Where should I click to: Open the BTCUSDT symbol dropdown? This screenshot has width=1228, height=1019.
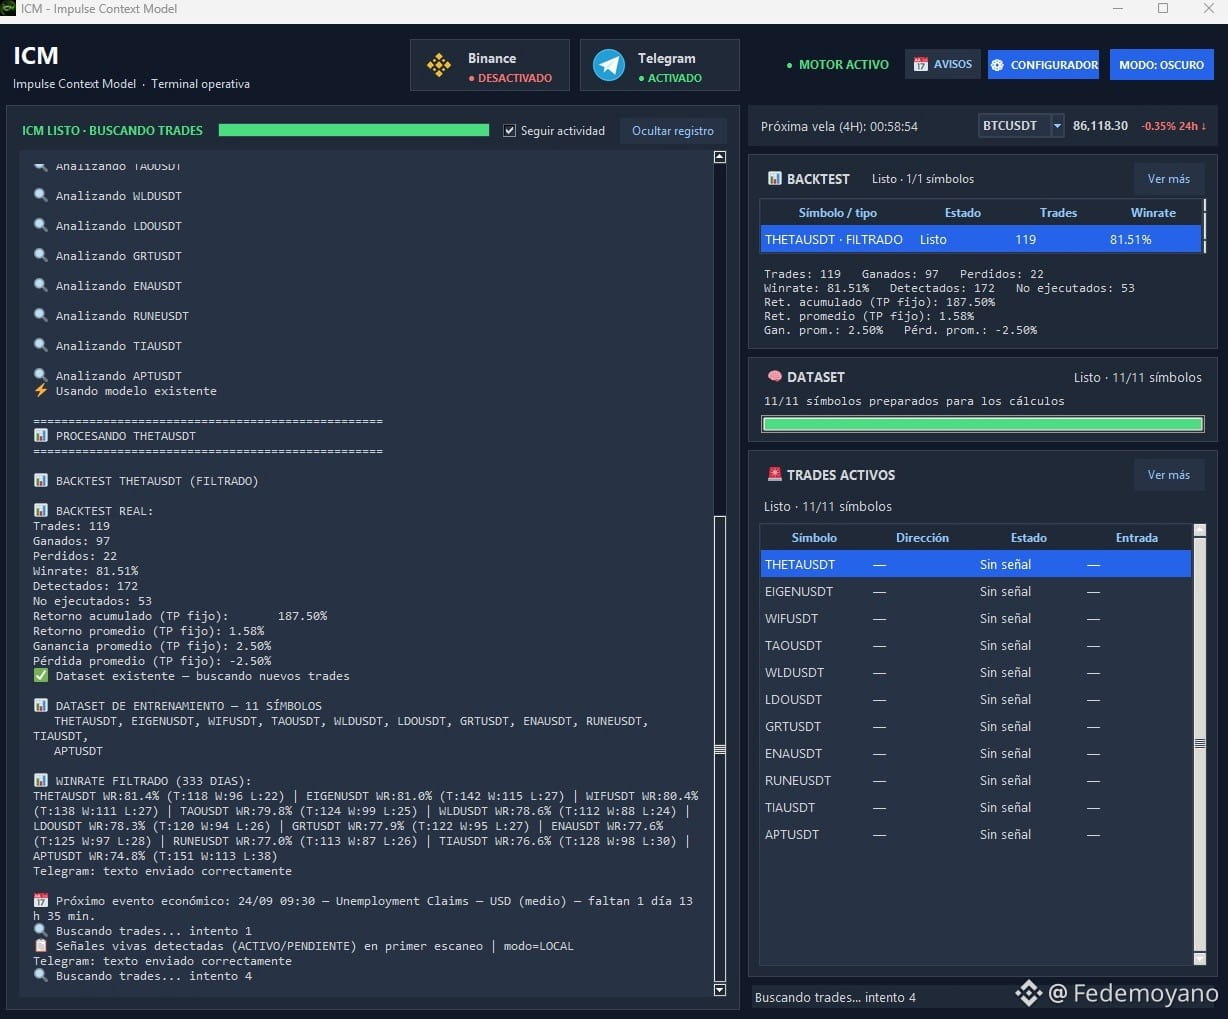point(1057,126)
